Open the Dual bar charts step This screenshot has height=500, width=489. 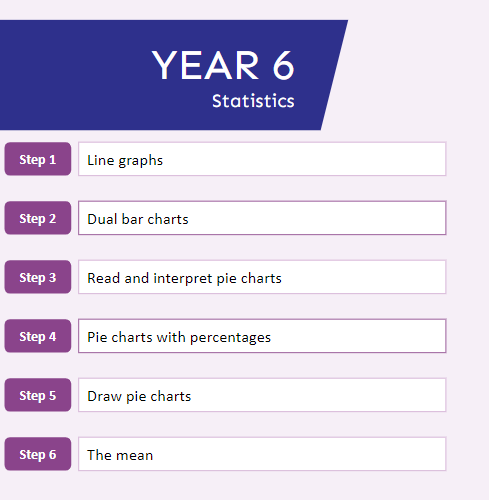pyautogui.click(x=262, y=218)
